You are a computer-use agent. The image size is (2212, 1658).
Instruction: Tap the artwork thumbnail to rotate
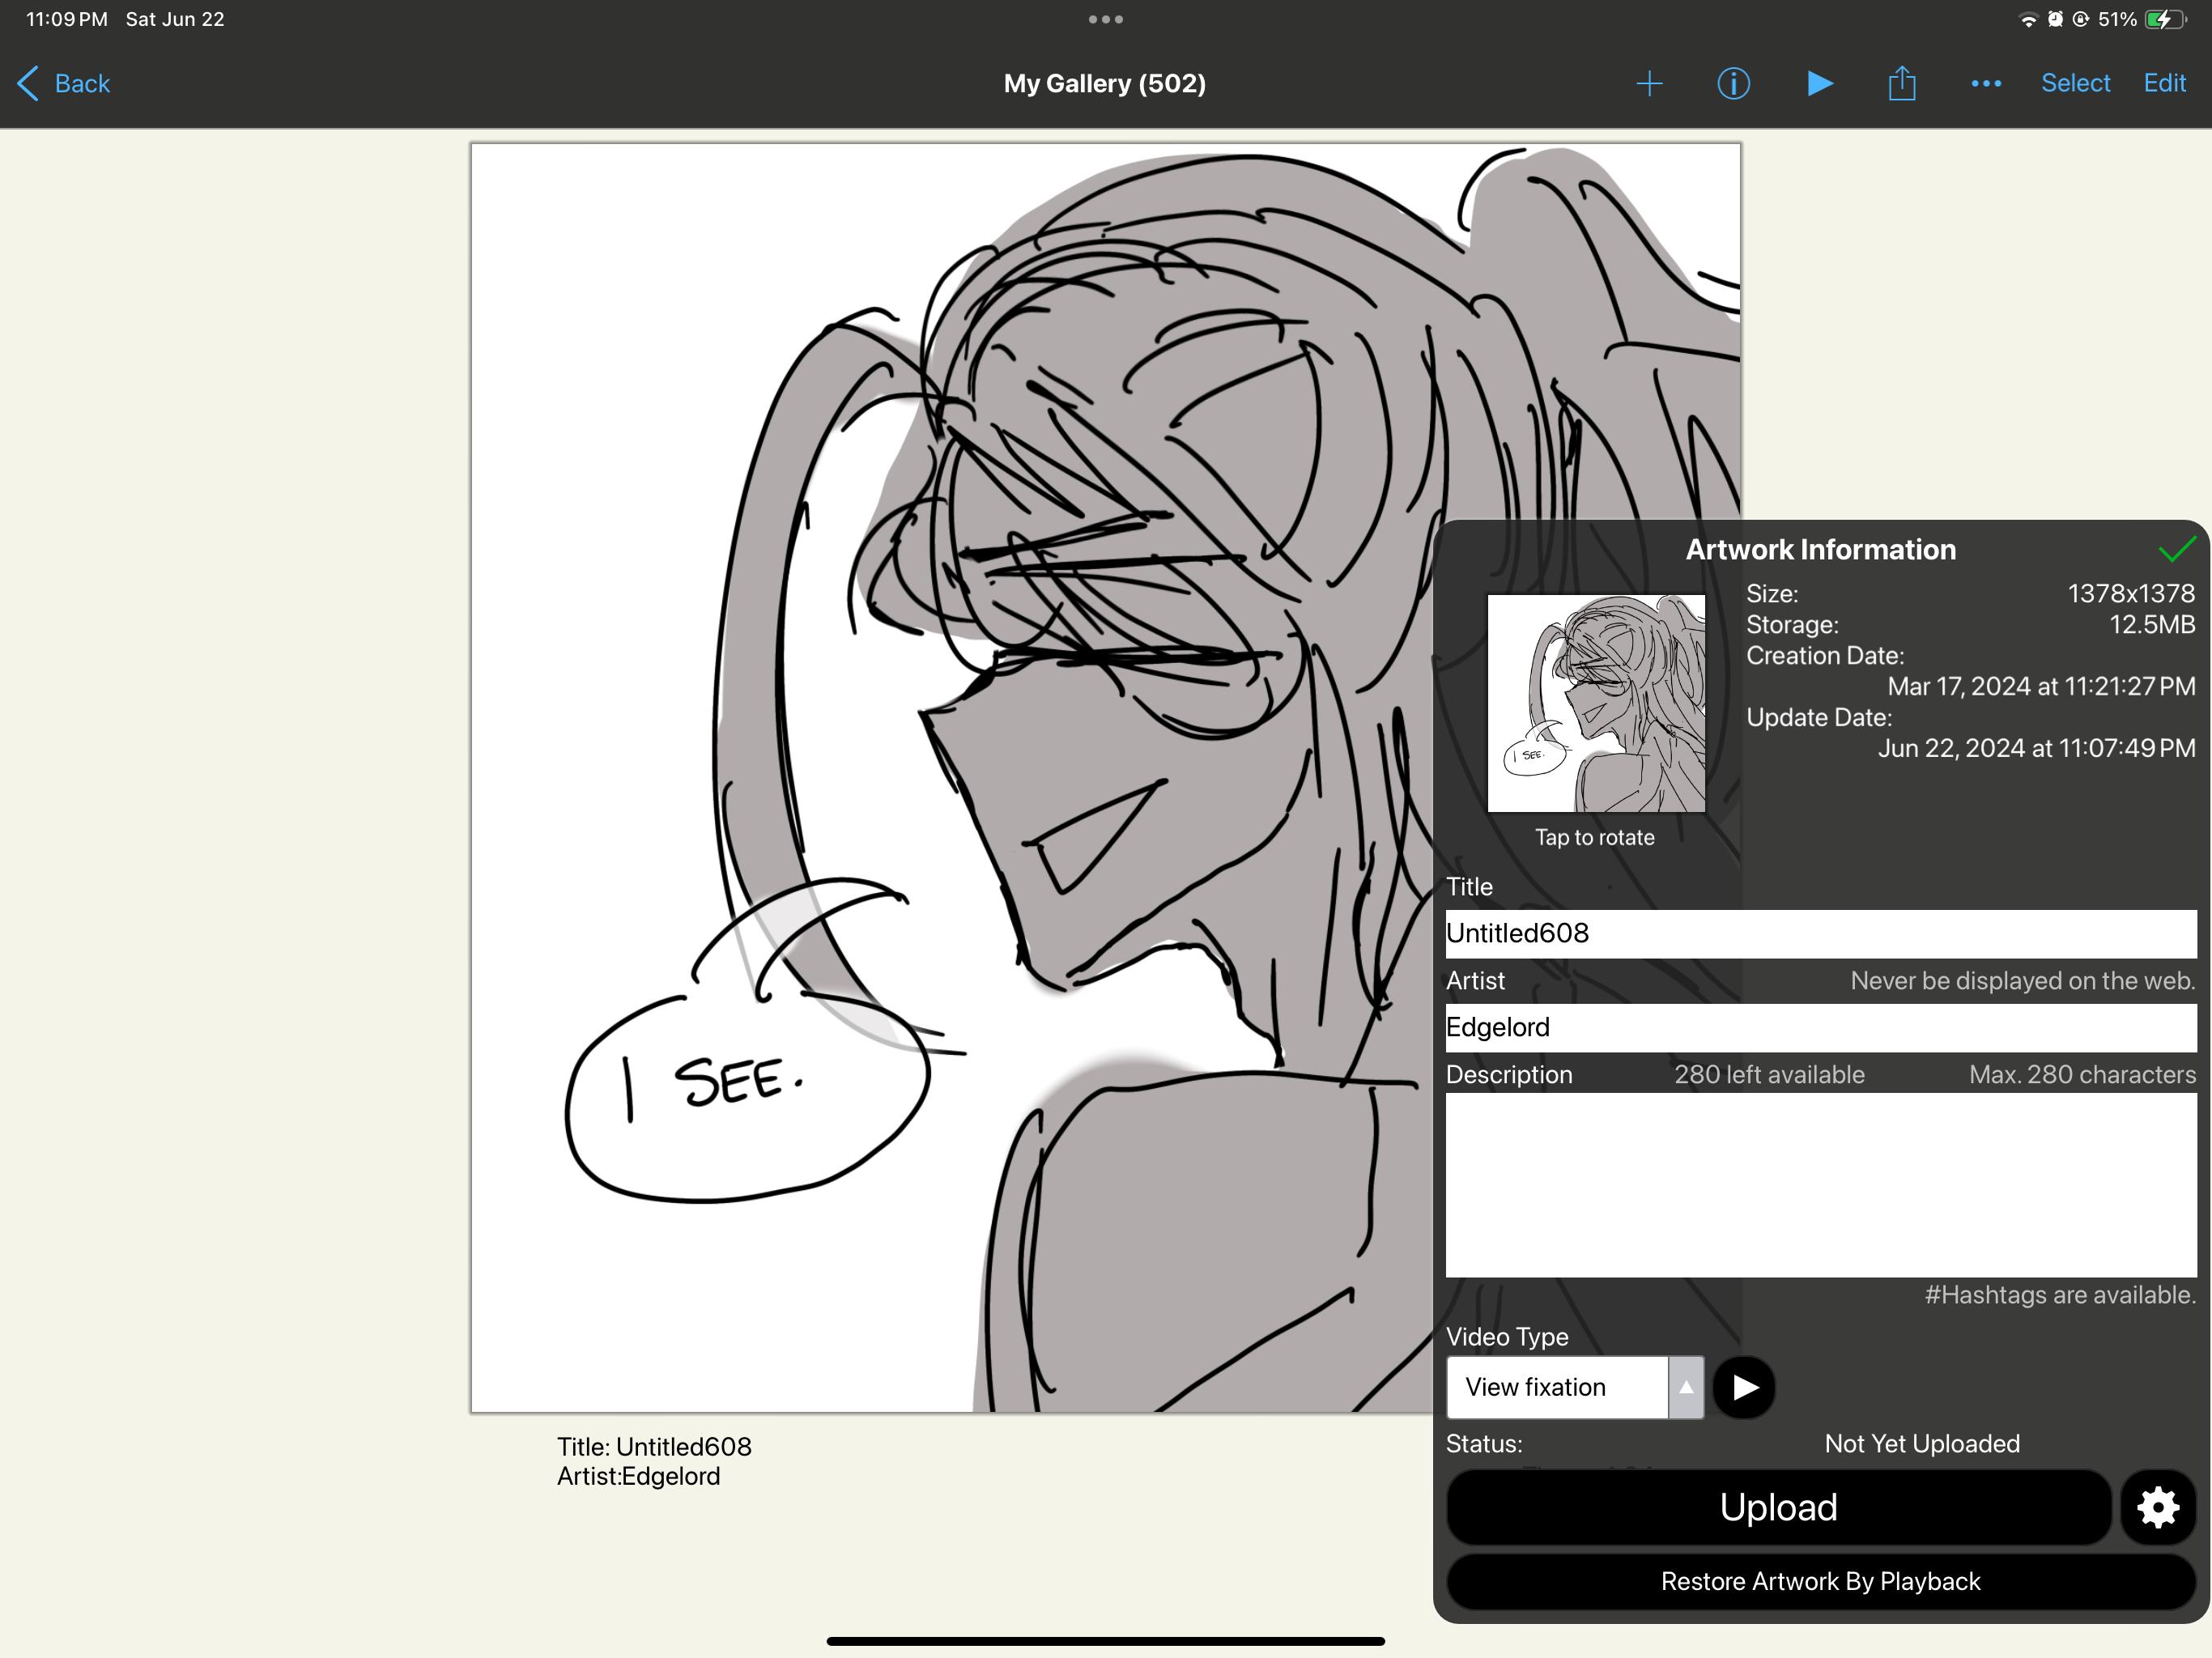1596,703
